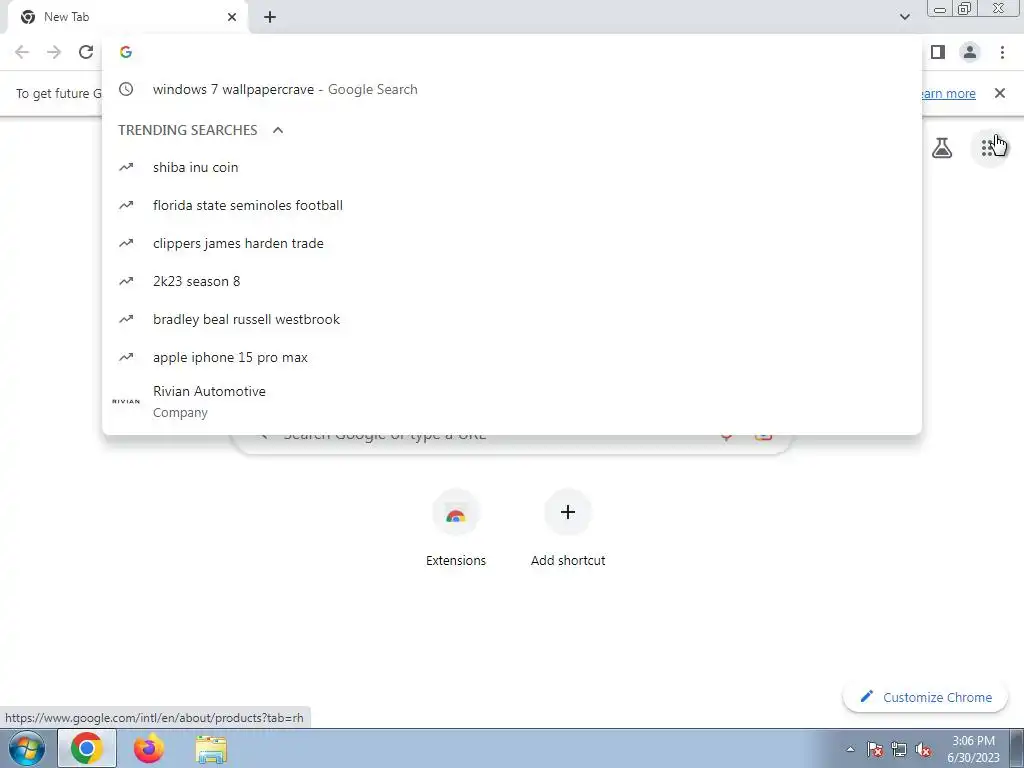Show hidden system tray icons arrow
The width and height of the screenshot is (1024, 768).
point(850,750)
